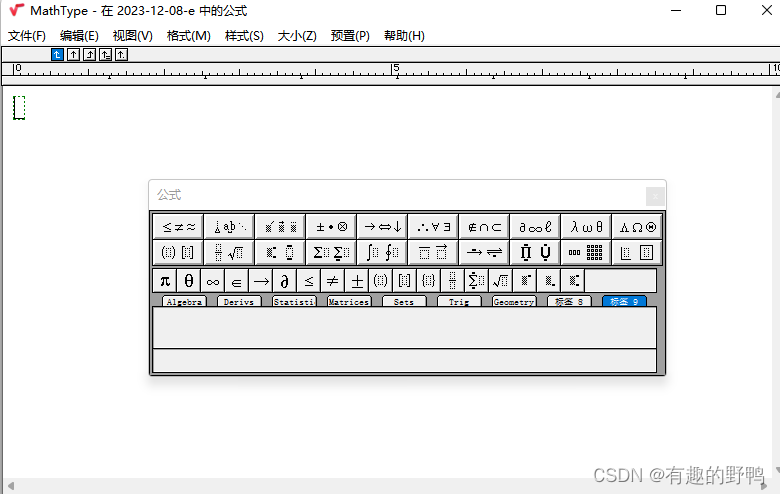The image size is (780, 494).
Task: Open uppercase Greek palette (Λ Ω)
Action: [637, 227]
